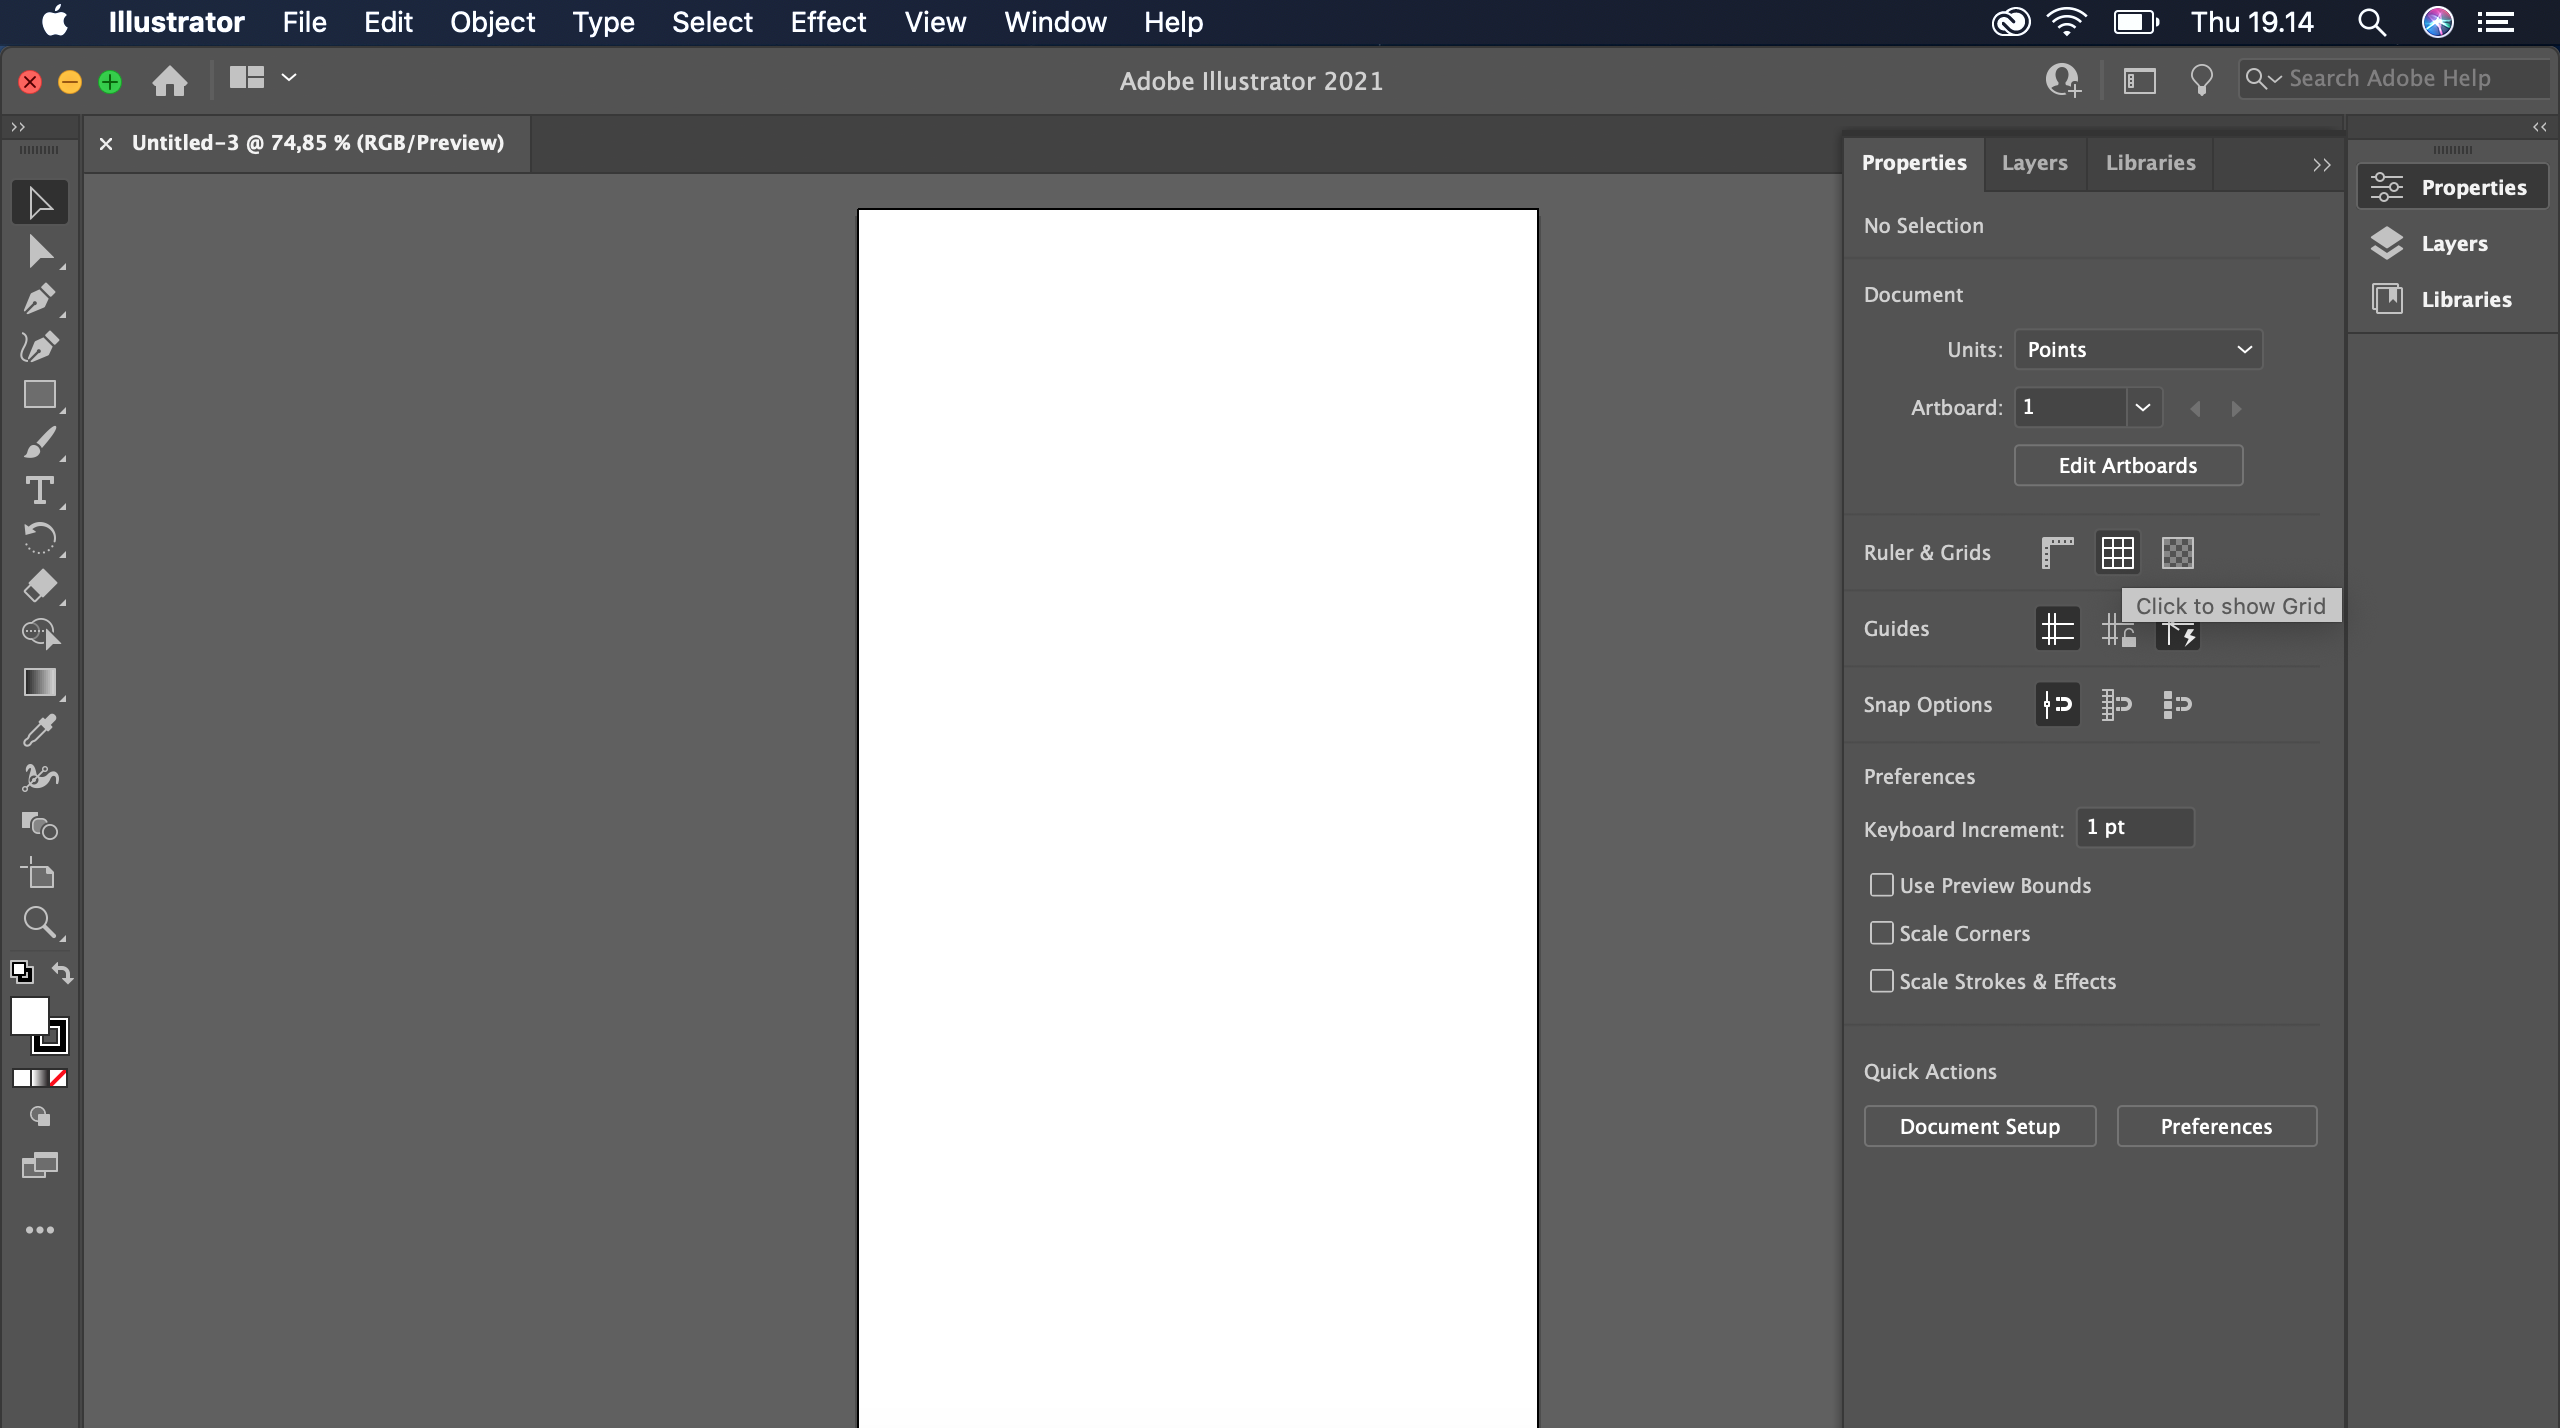
Task: Select the Zoom tool
Action: point(40,922)
